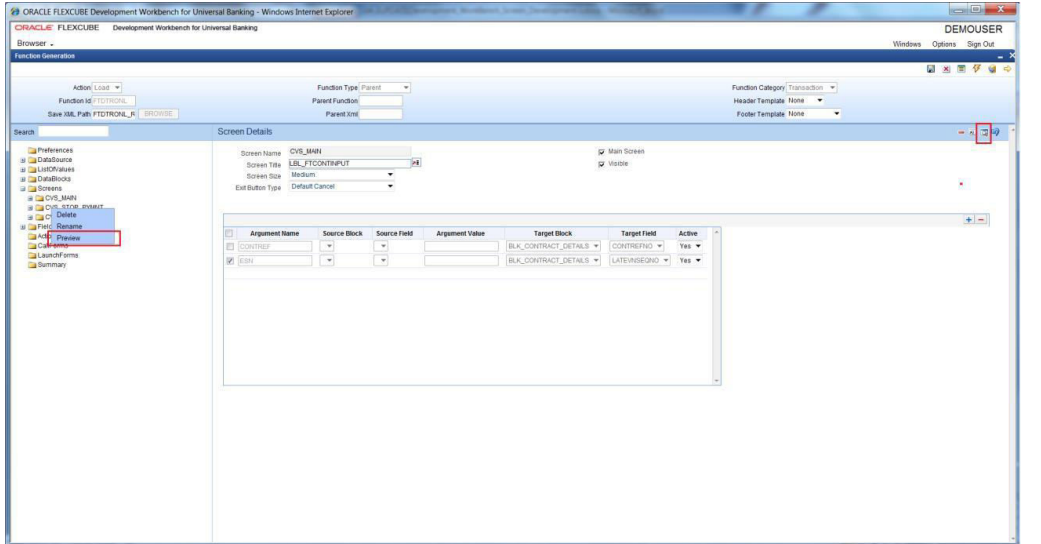
Task: Open the Footer Template dropdown
Action: pyautogui.click(x=814, y=114)
